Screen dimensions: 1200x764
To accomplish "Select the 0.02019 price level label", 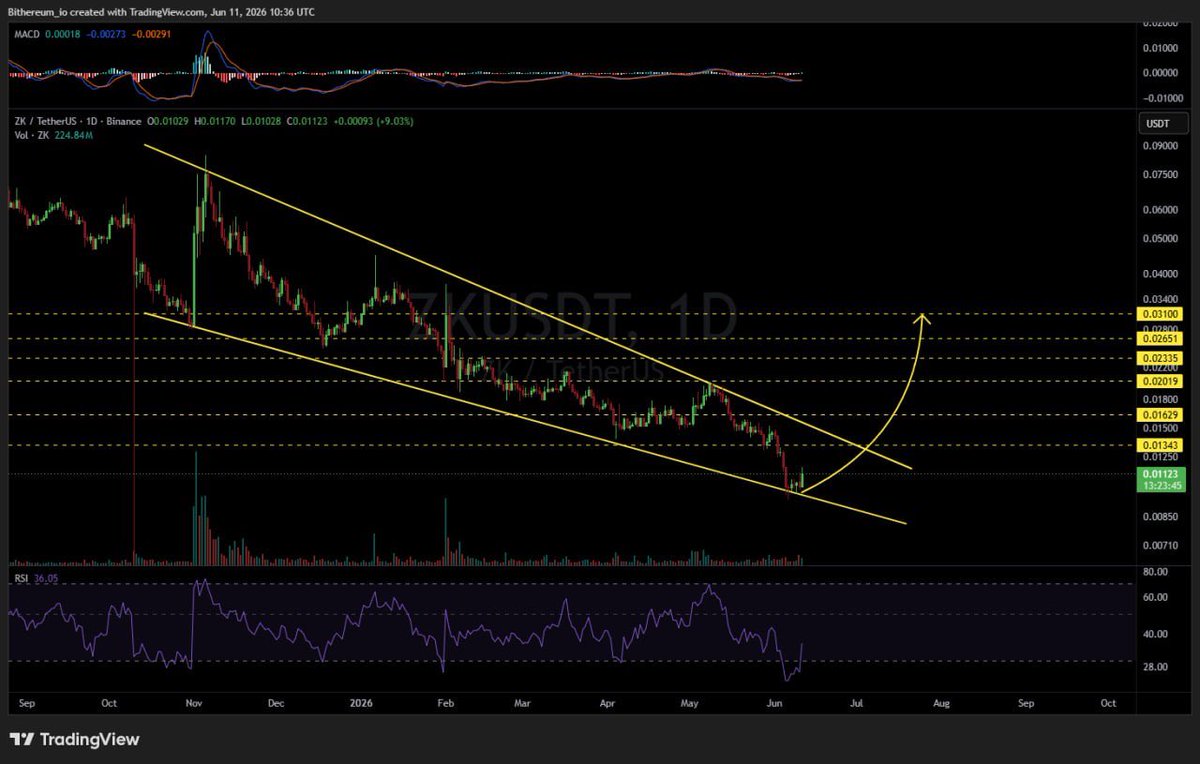I will pos(1160,381).
